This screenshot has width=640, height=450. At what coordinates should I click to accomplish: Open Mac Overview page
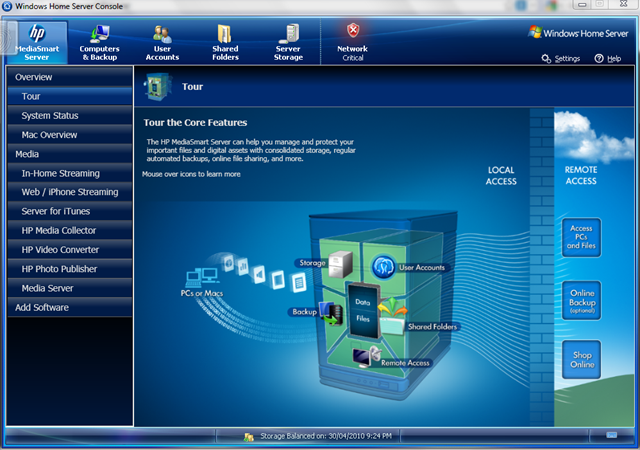70,135
